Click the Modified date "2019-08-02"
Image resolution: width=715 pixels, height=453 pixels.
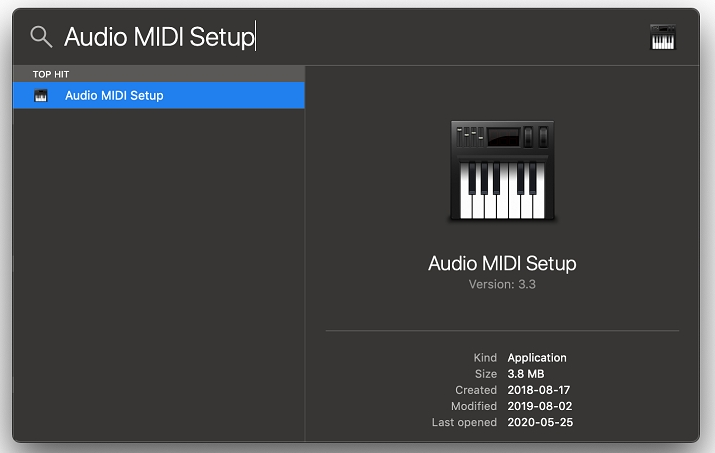(x=539, y=406)
